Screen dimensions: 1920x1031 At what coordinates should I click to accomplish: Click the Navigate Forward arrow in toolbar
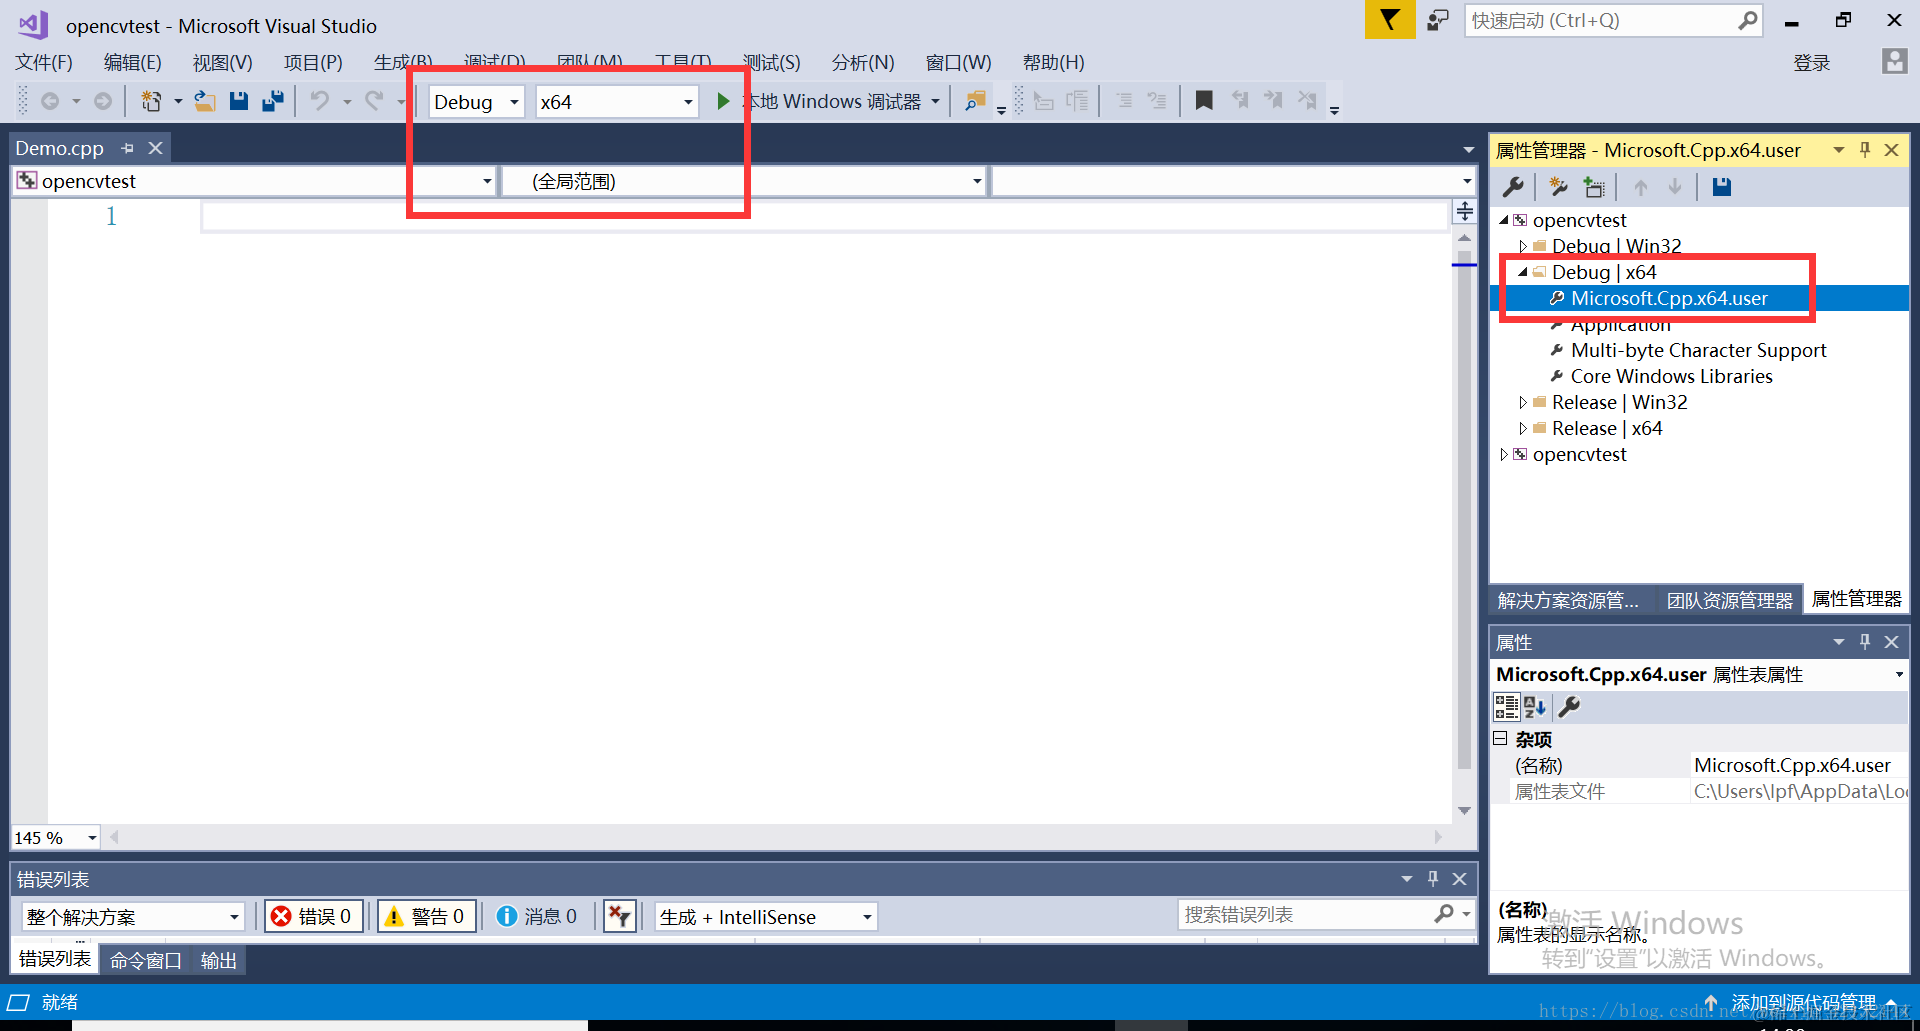(103, 101)
